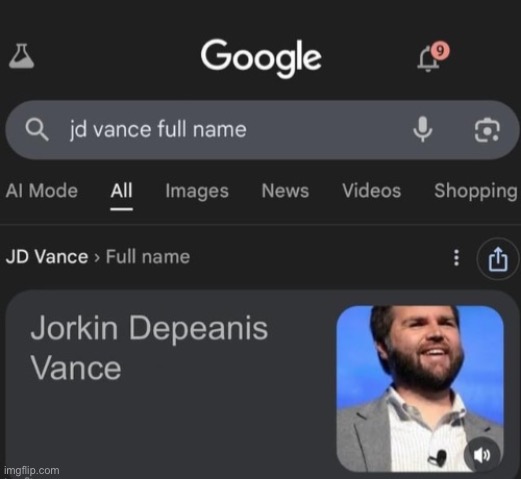Open Search Labs flask icon

pyautogui.click(x=21, y=56)
